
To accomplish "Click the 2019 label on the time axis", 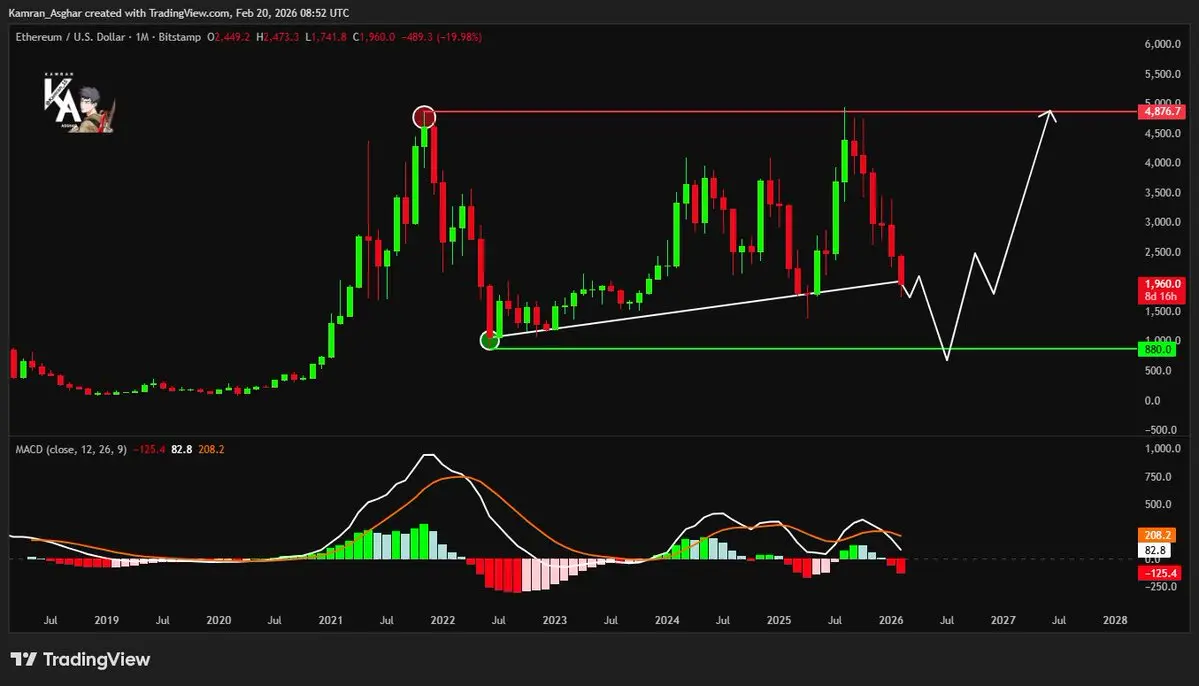I will pos(106,620).
